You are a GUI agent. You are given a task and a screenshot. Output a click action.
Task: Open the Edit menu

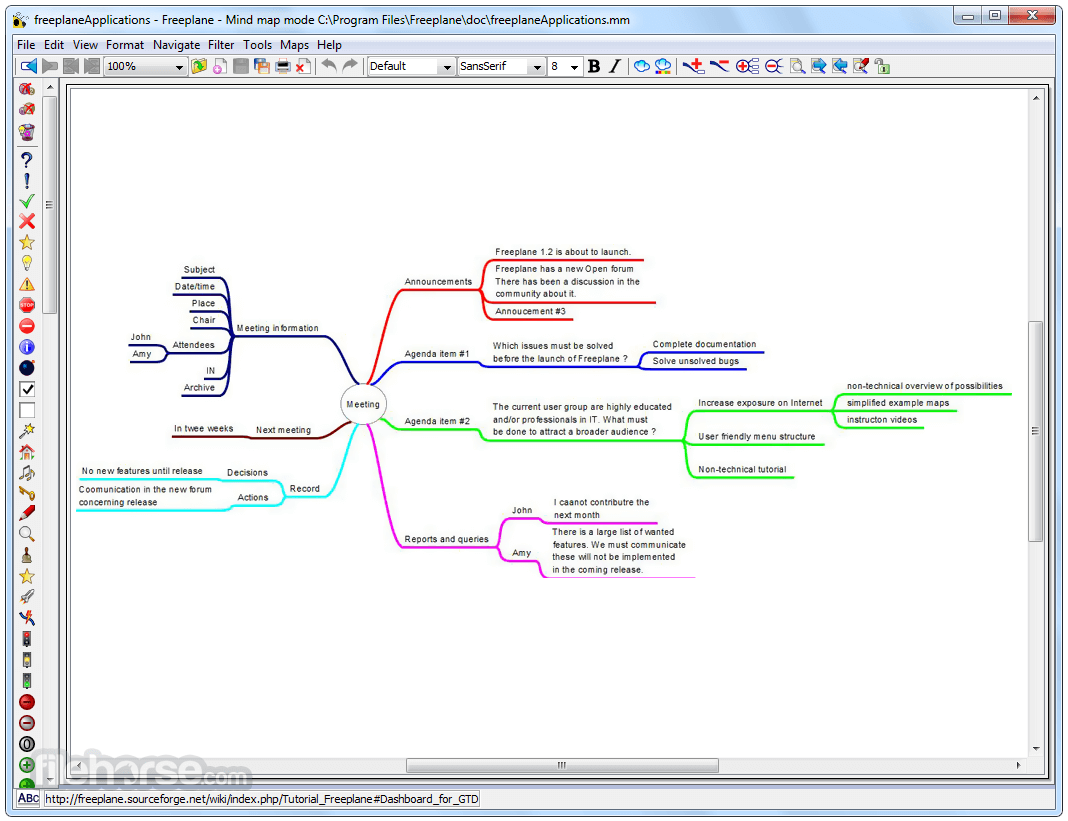(x=54, y=45)
